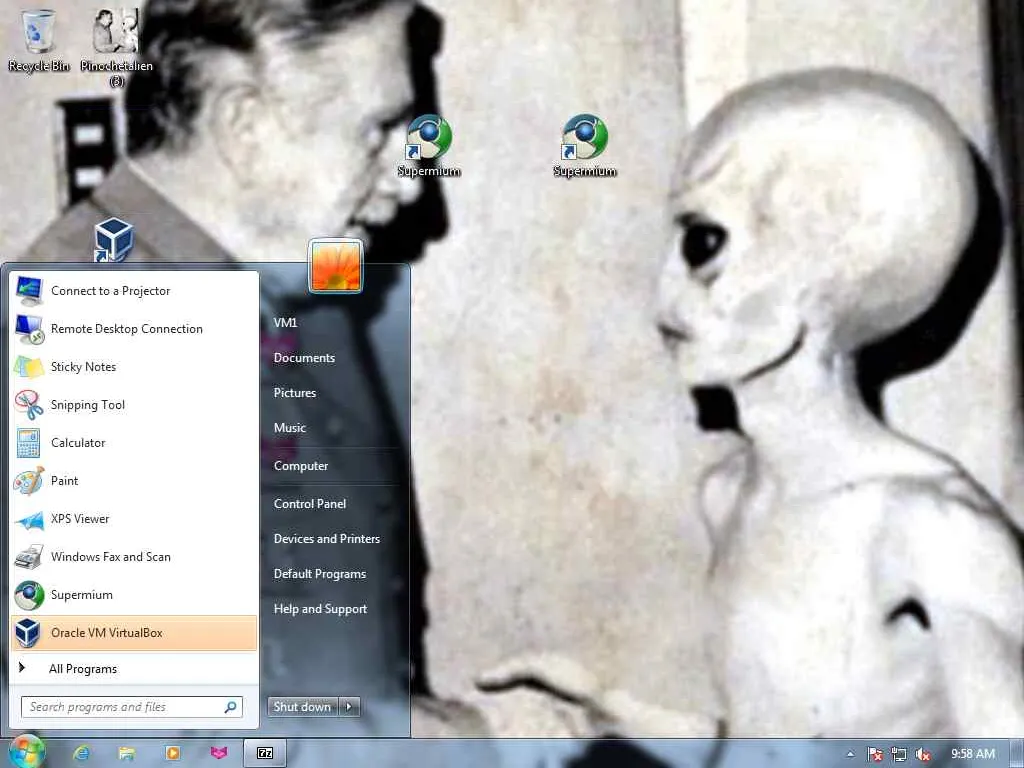The image size is (1024, 768).
Task: Click the Windows Start orb
Action: [25, 751]
